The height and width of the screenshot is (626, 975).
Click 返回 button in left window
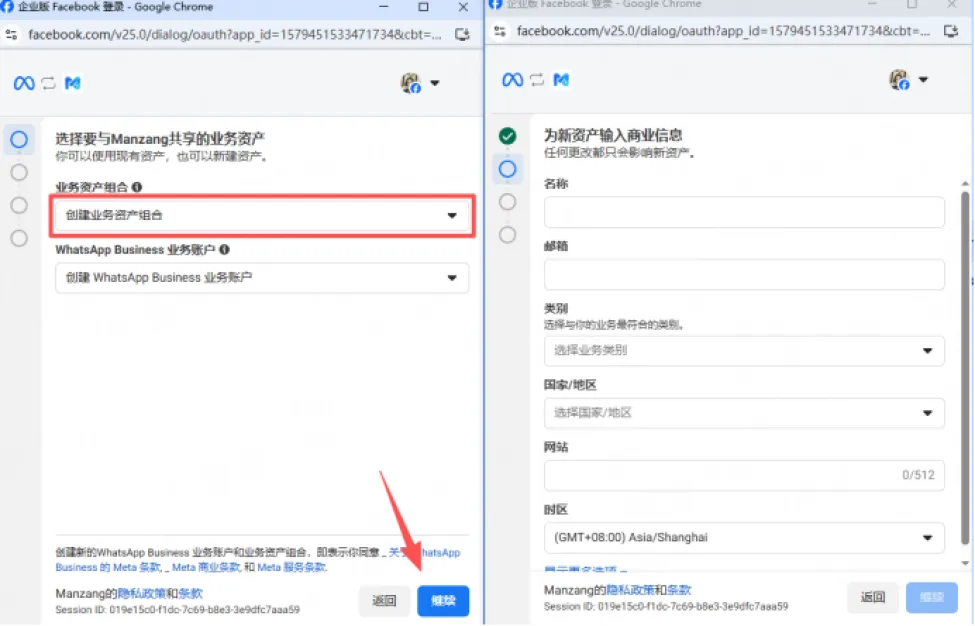click(x=384, y=601)
